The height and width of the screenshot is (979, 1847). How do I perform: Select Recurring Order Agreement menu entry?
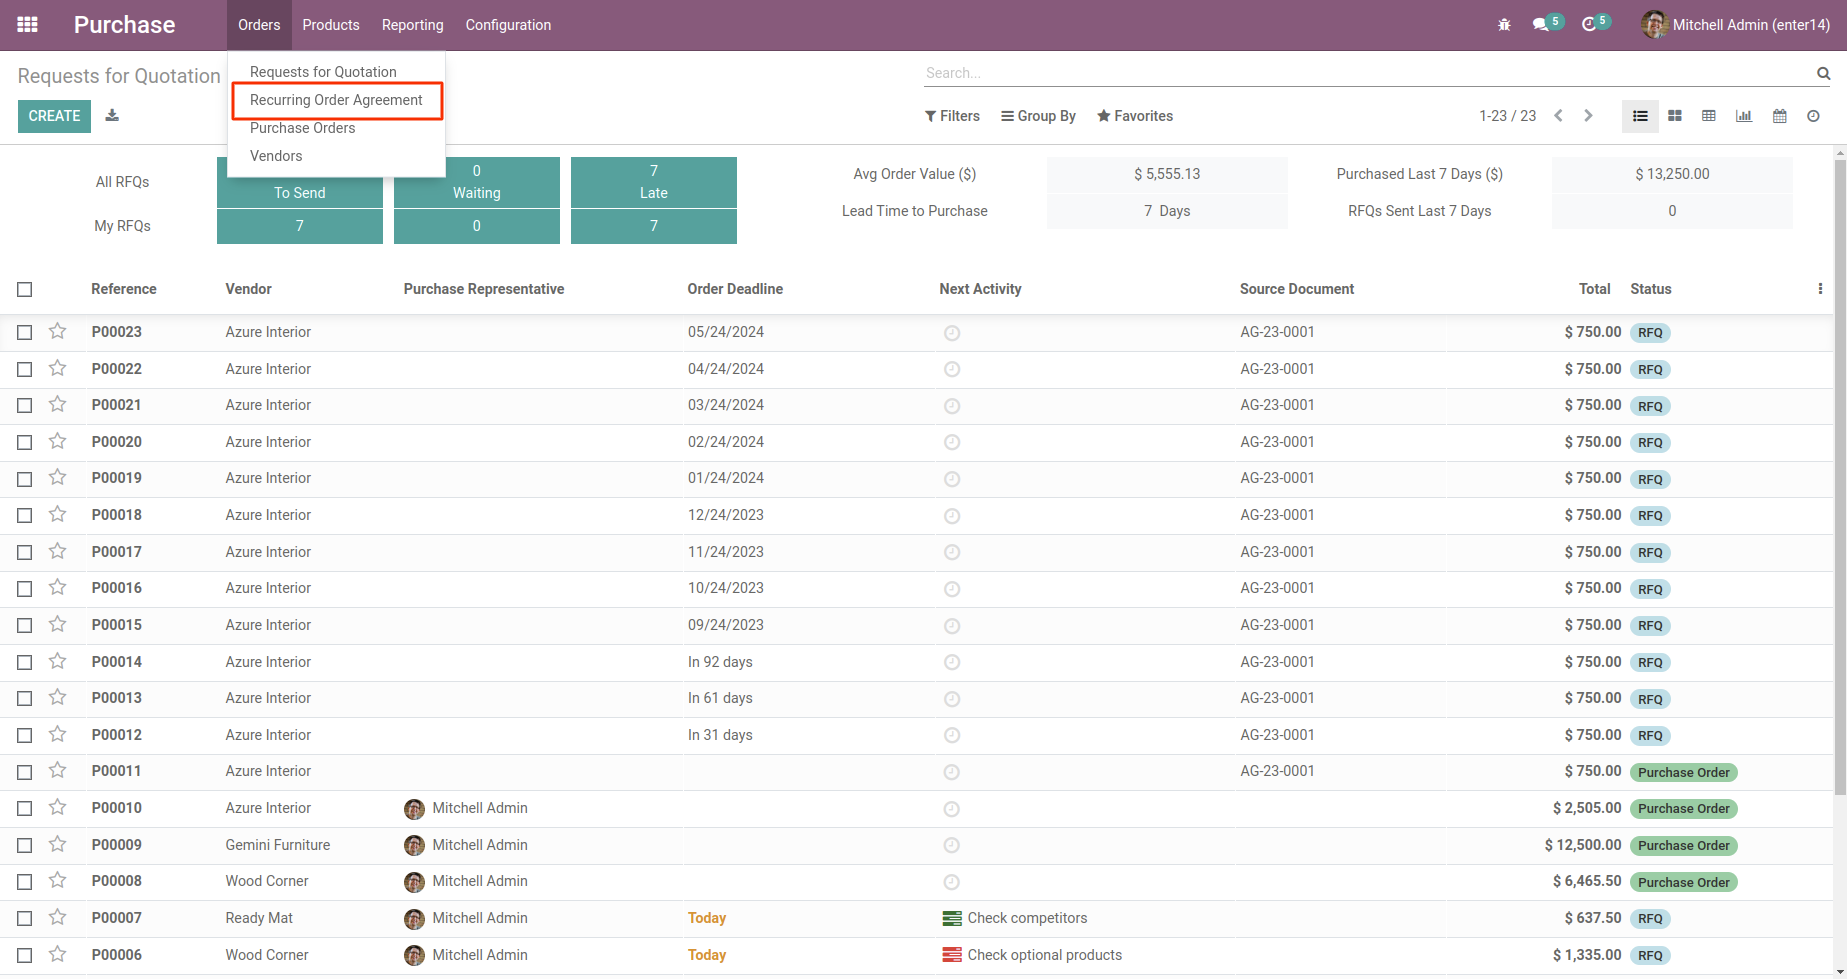(336, 100)
